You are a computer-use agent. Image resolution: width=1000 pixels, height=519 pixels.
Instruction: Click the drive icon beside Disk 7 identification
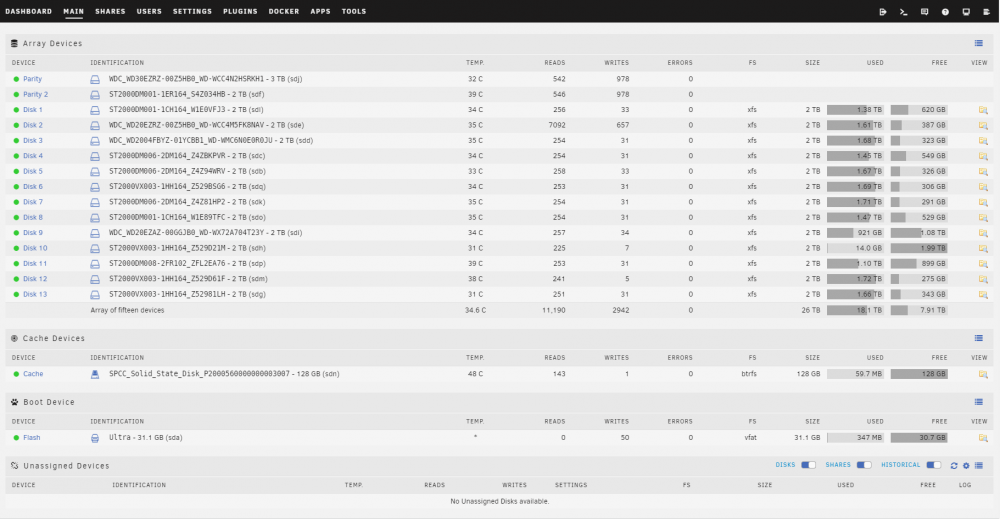point(95,202)
